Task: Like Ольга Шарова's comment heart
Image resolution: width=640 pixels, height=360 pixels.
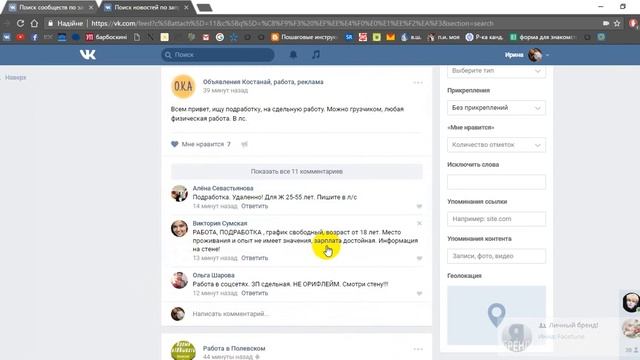Action: (419, 293)
